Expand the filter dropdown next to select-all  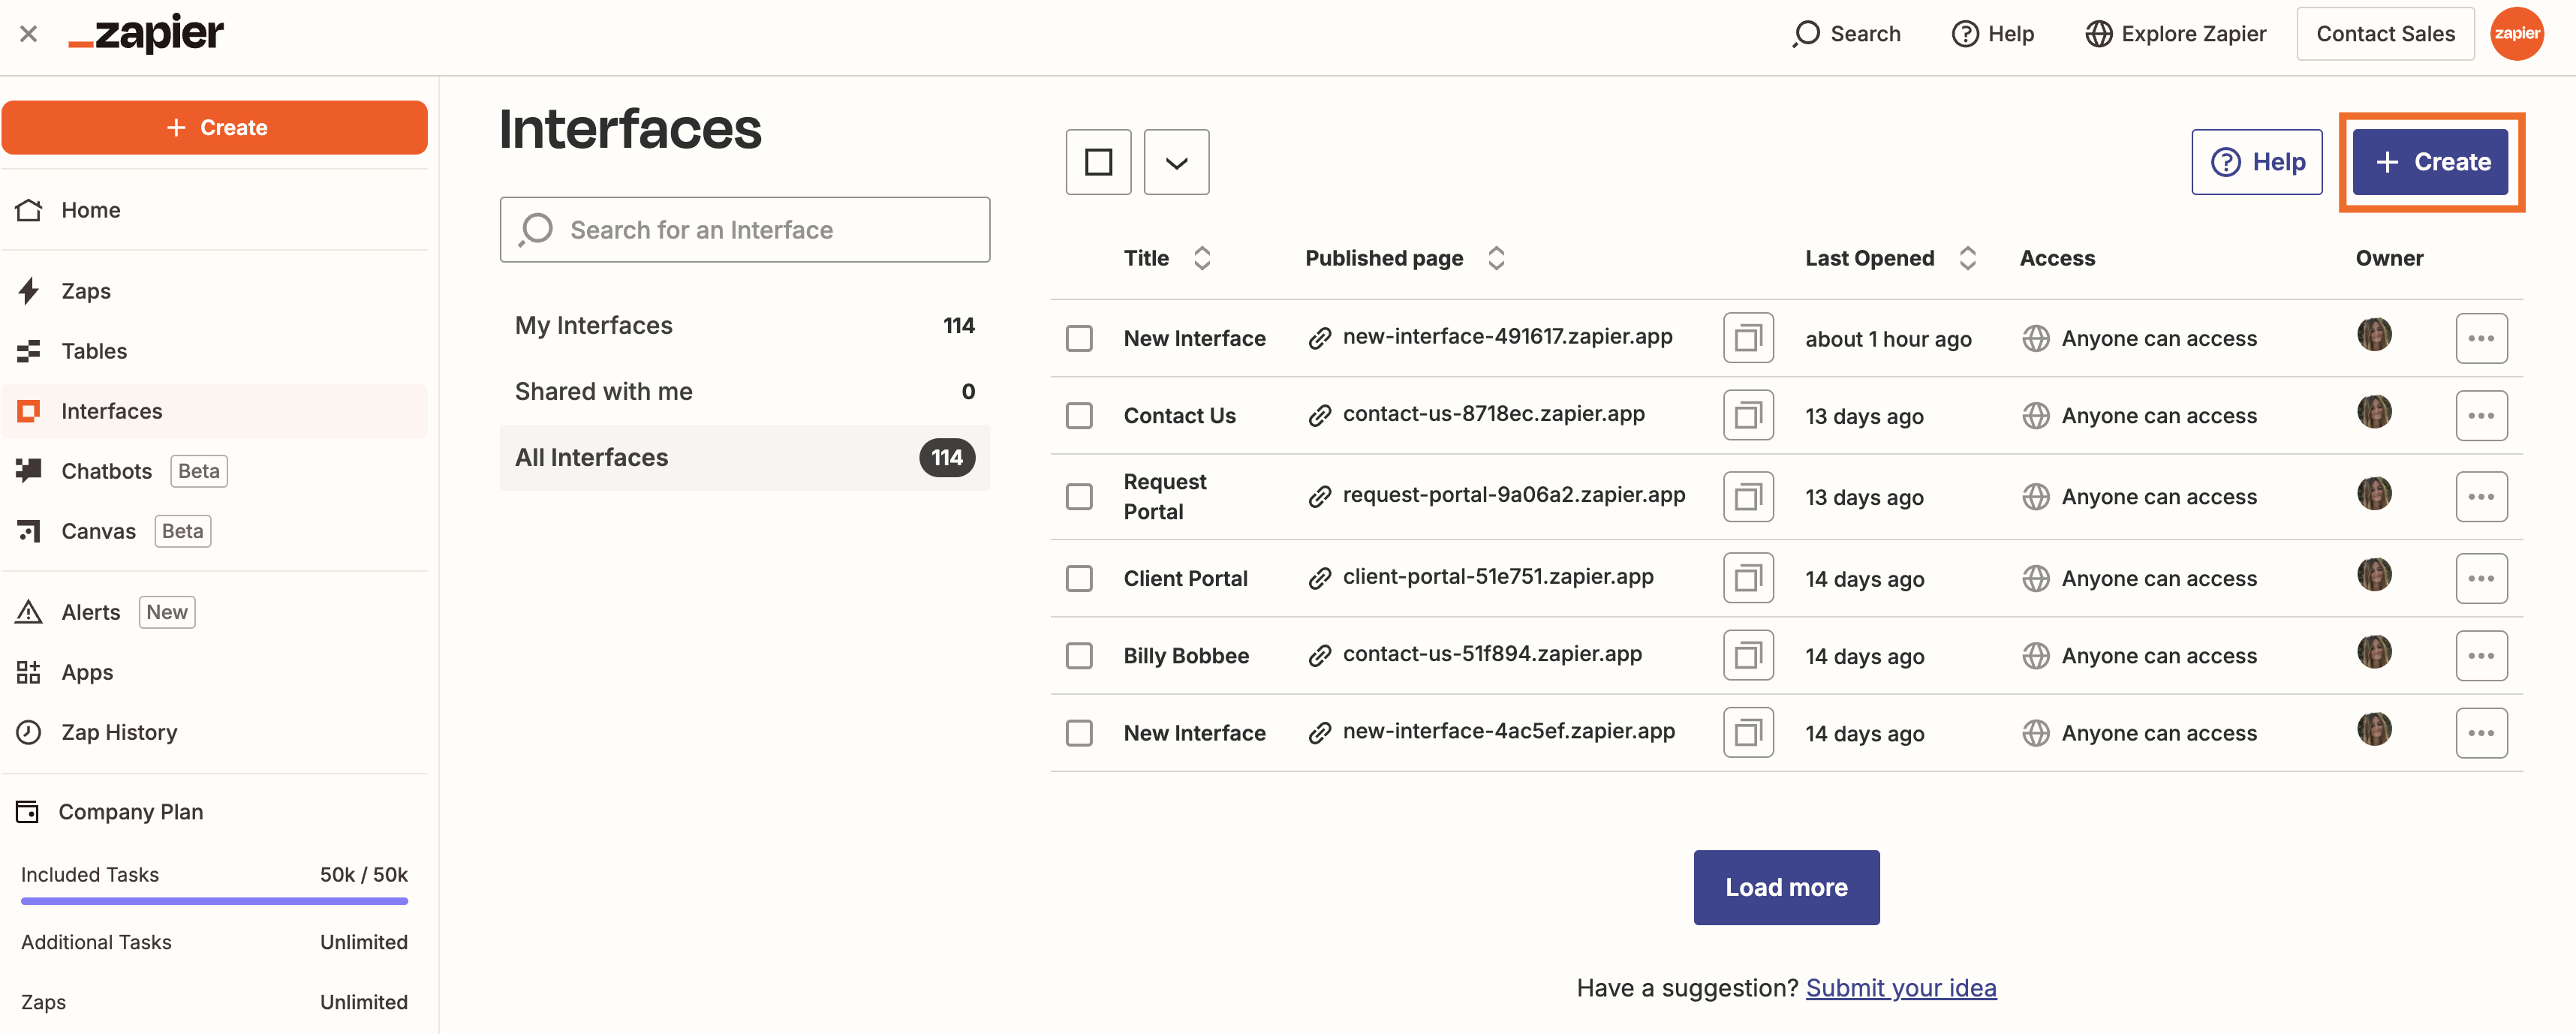pos(1175,161)
